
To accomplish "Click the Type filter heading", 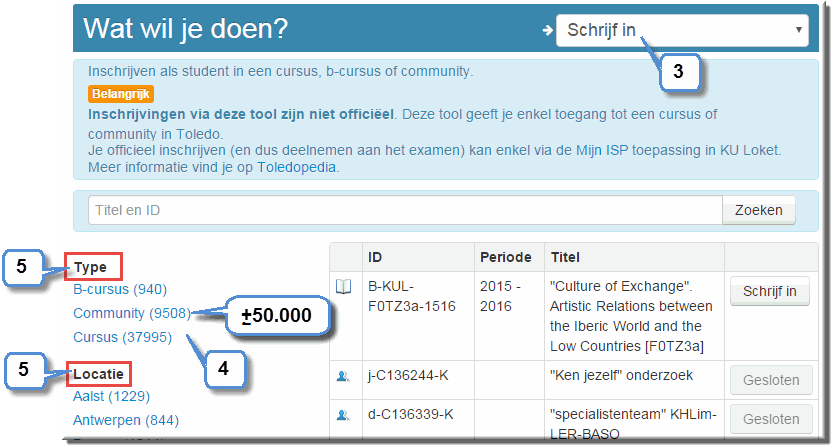I will (x=91, y=267).
